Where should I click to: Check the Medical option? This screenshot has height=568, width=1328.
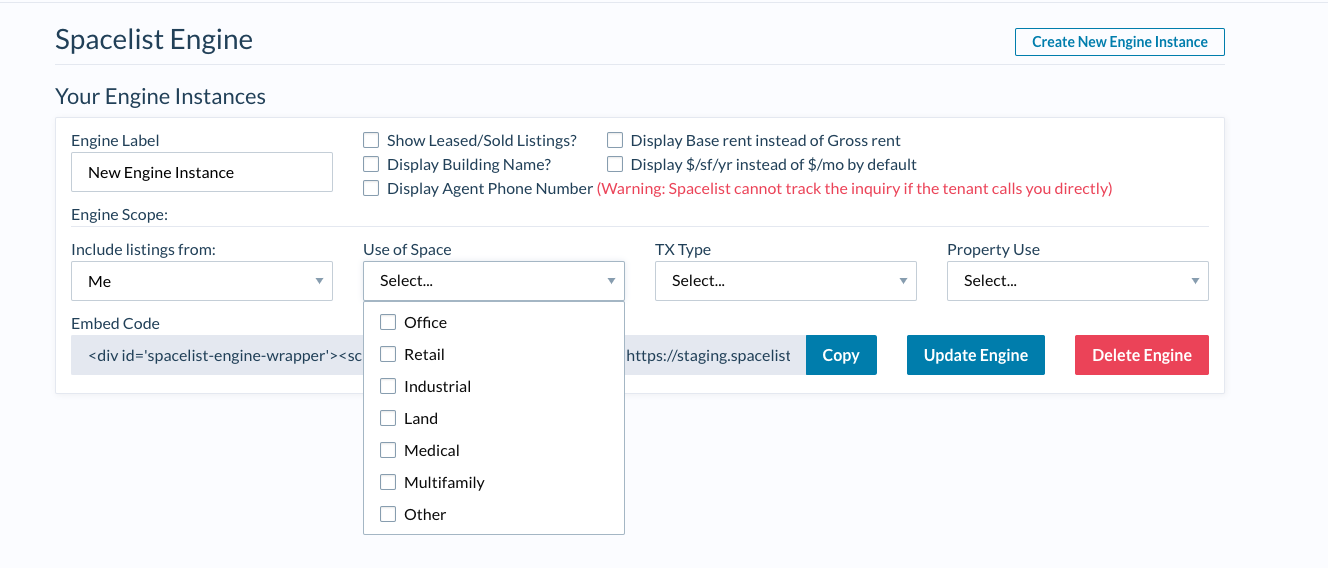pos(388,450)
